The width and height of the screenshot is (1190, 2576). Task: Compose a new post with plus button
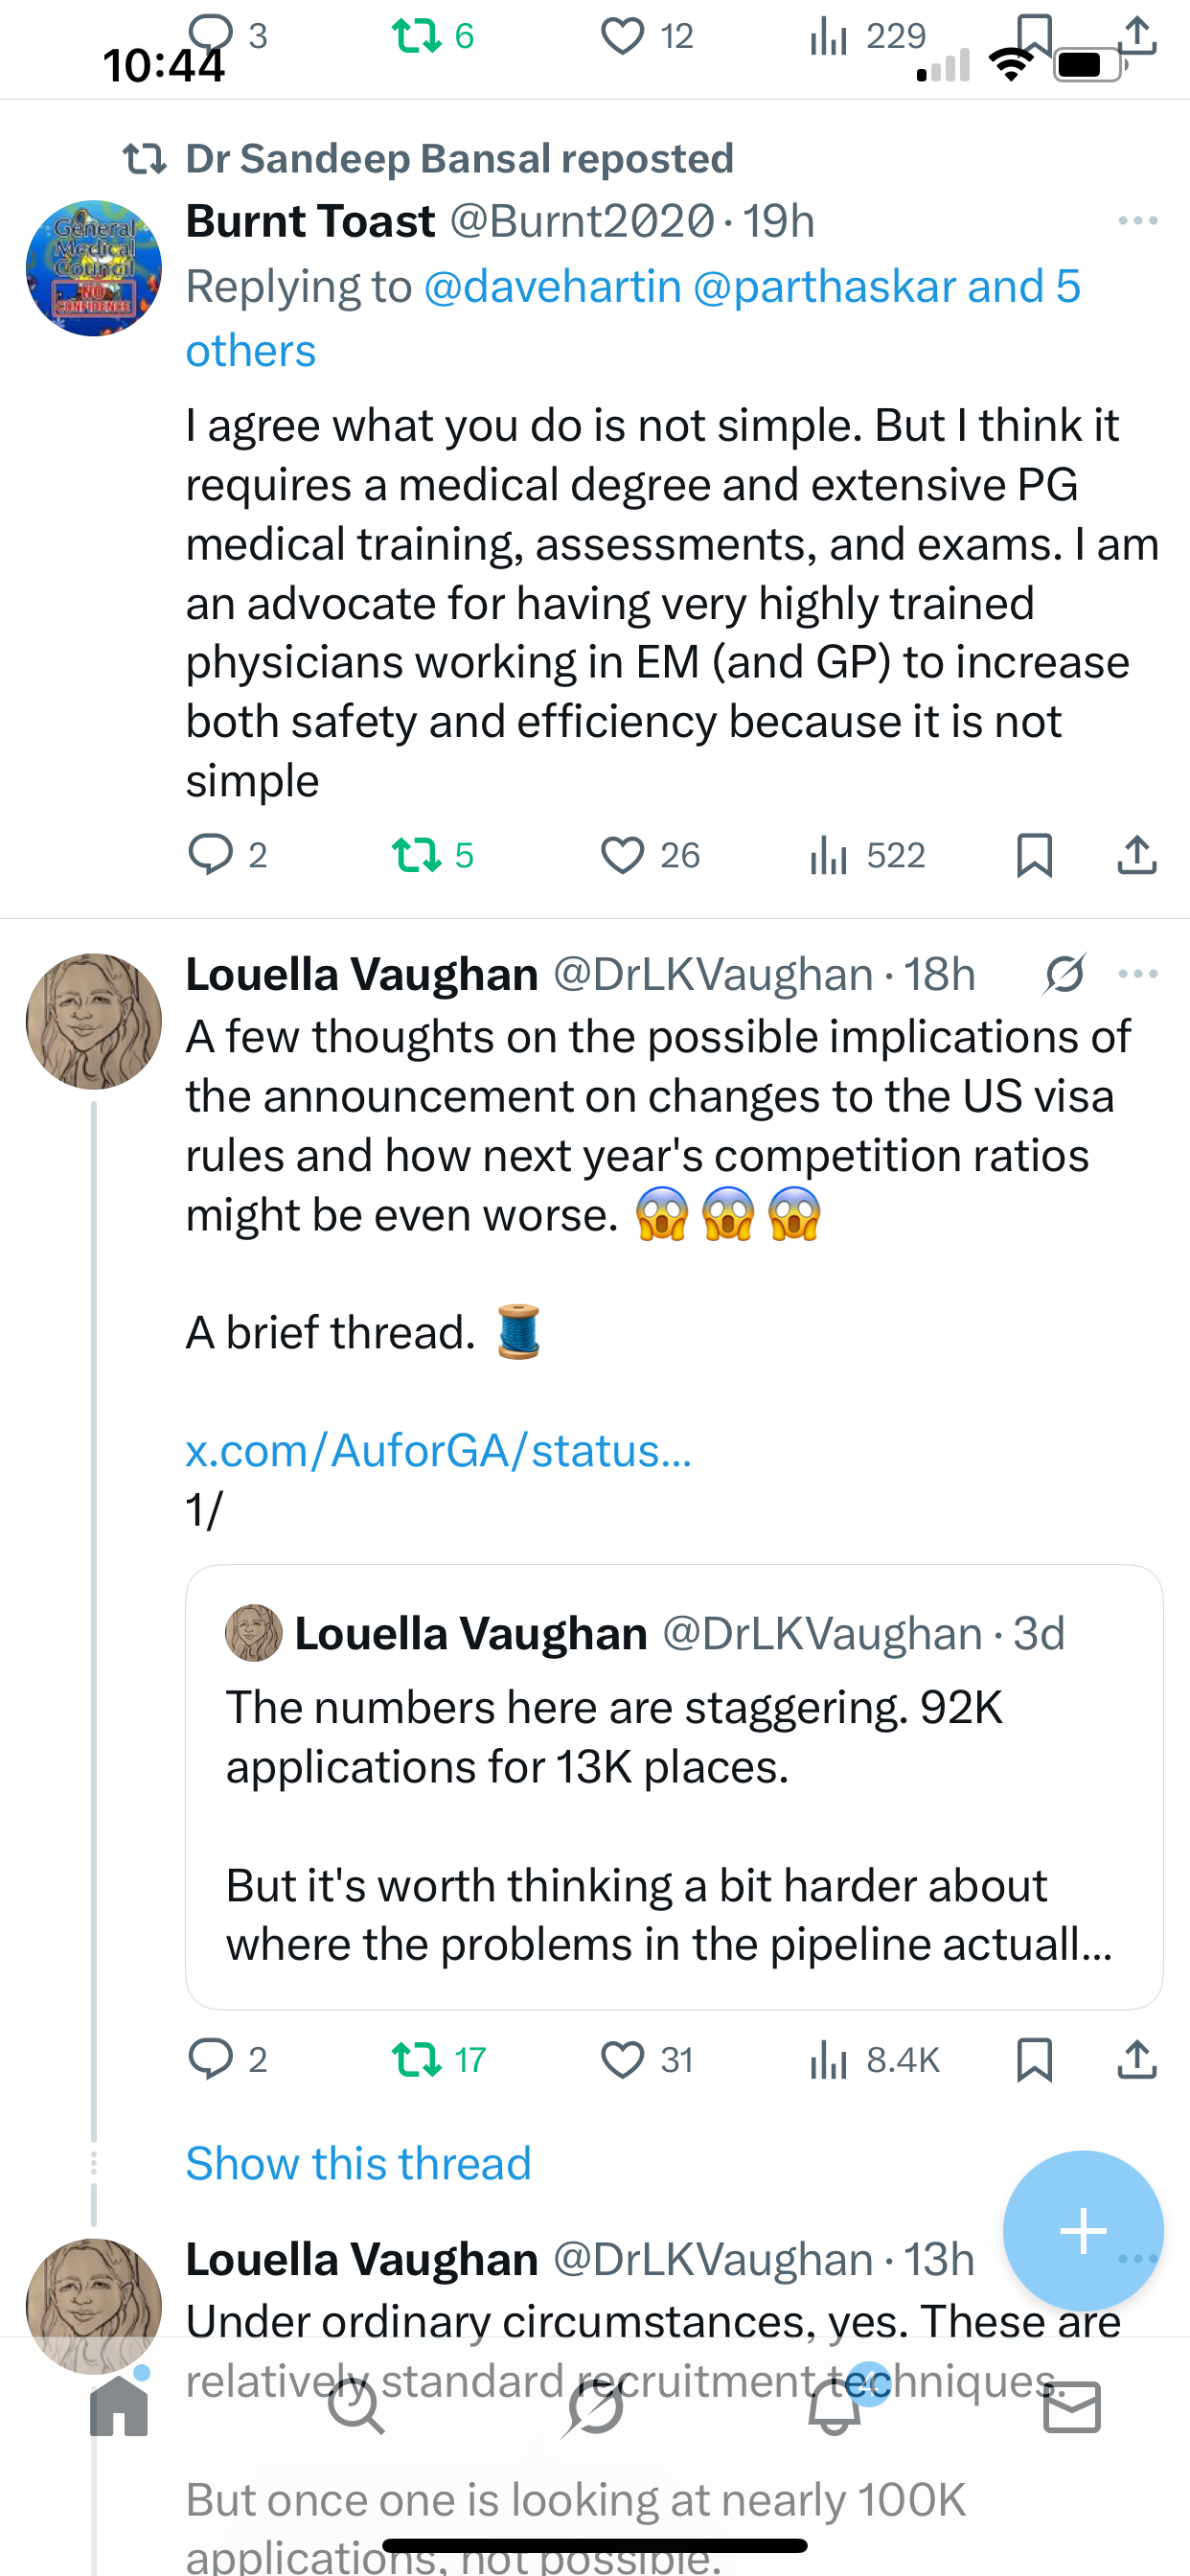[1083, 2230]
